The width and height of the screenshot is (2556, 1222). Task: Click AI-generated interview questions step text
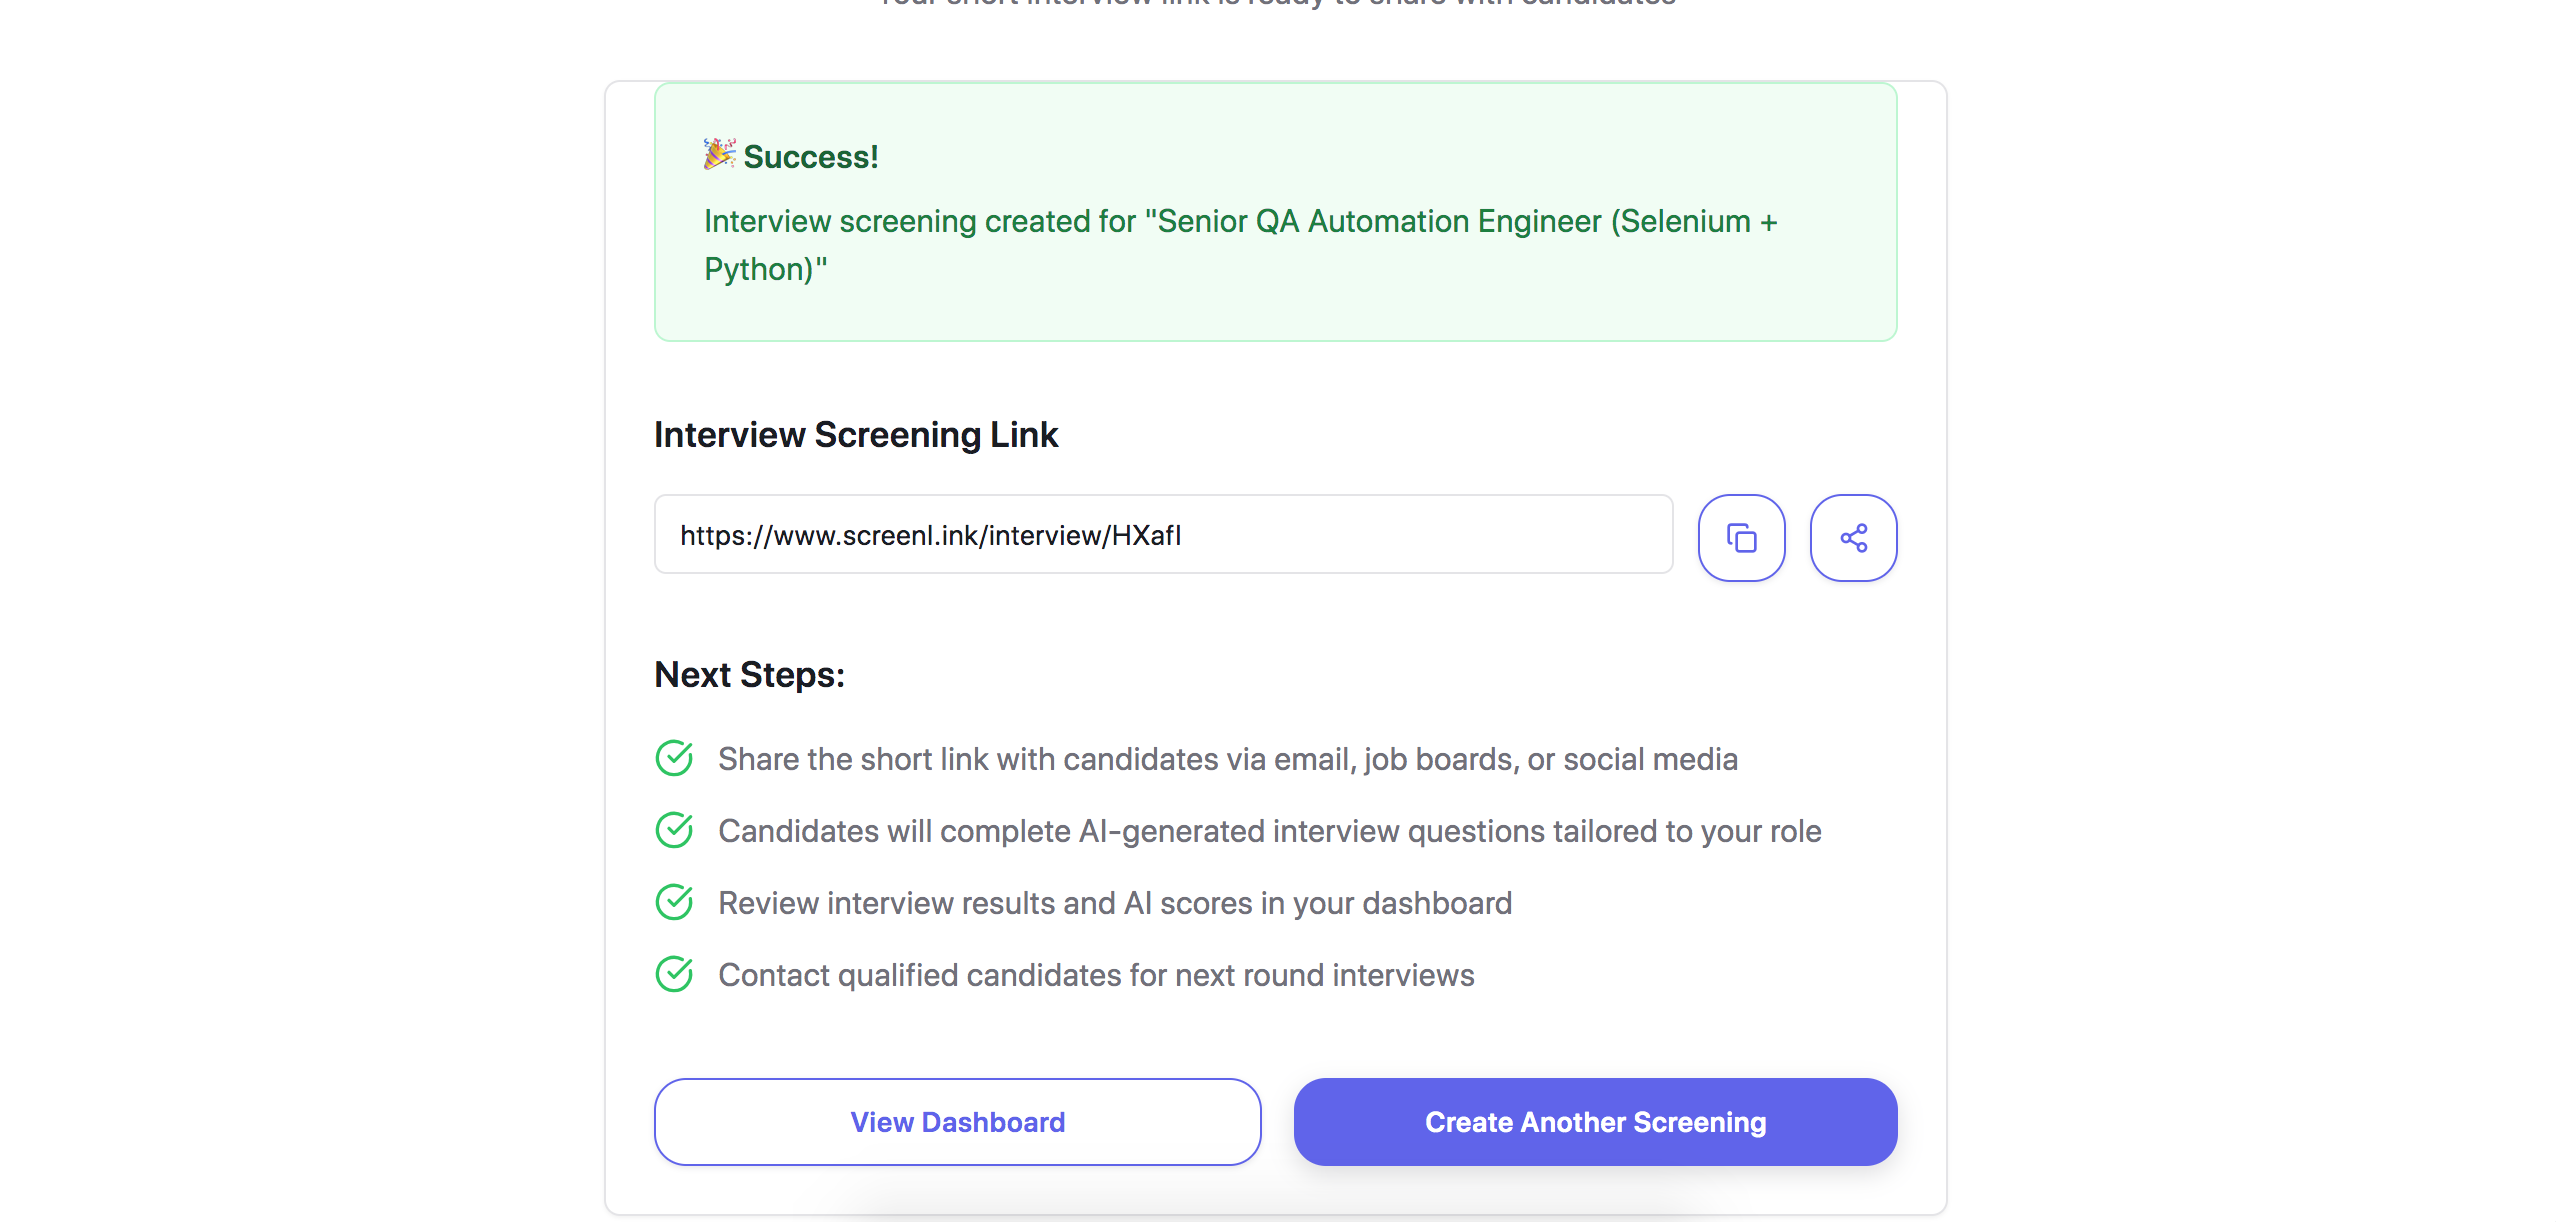pos(1269,832)
